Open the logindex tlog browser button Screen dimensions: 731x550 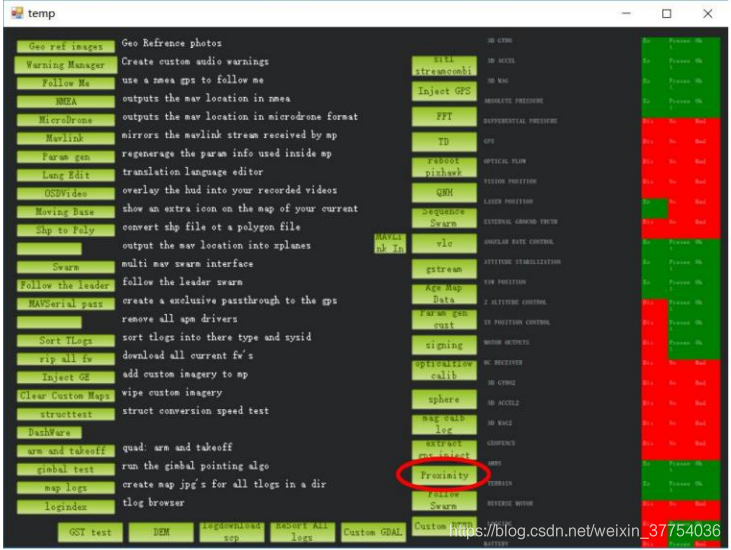[66, 506]
